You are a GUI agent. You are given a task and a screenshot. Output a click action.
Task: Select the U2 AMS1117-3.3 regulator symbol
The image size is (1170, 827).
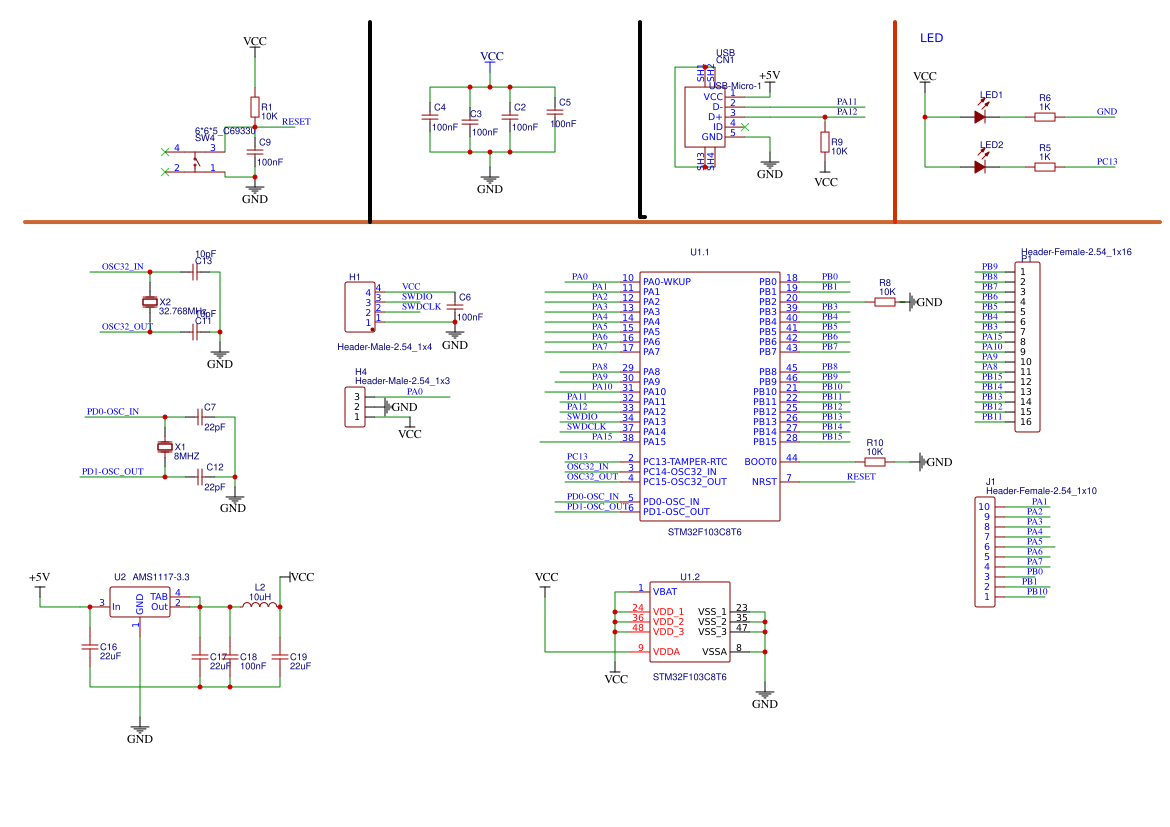[x=140, y=602]
